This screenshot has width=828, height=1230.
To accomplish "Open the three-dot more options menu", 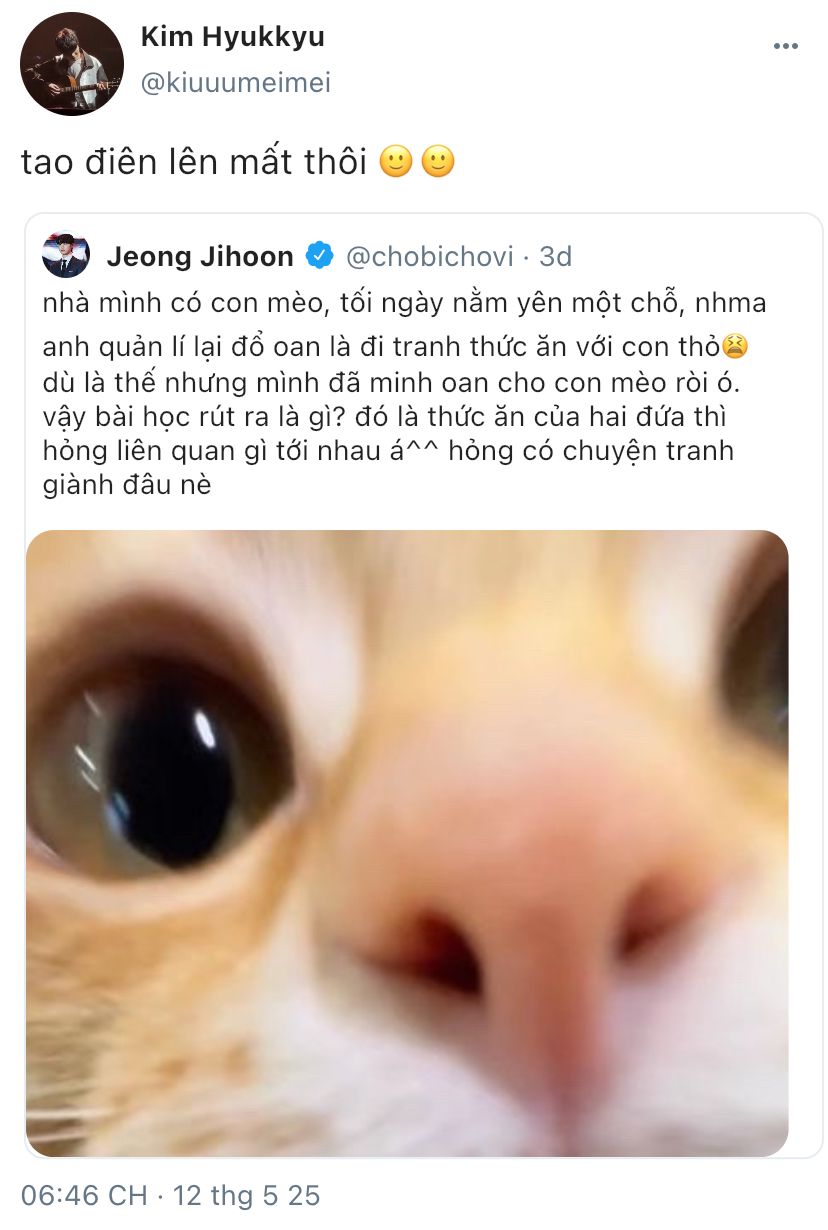I will pos(786,46).
